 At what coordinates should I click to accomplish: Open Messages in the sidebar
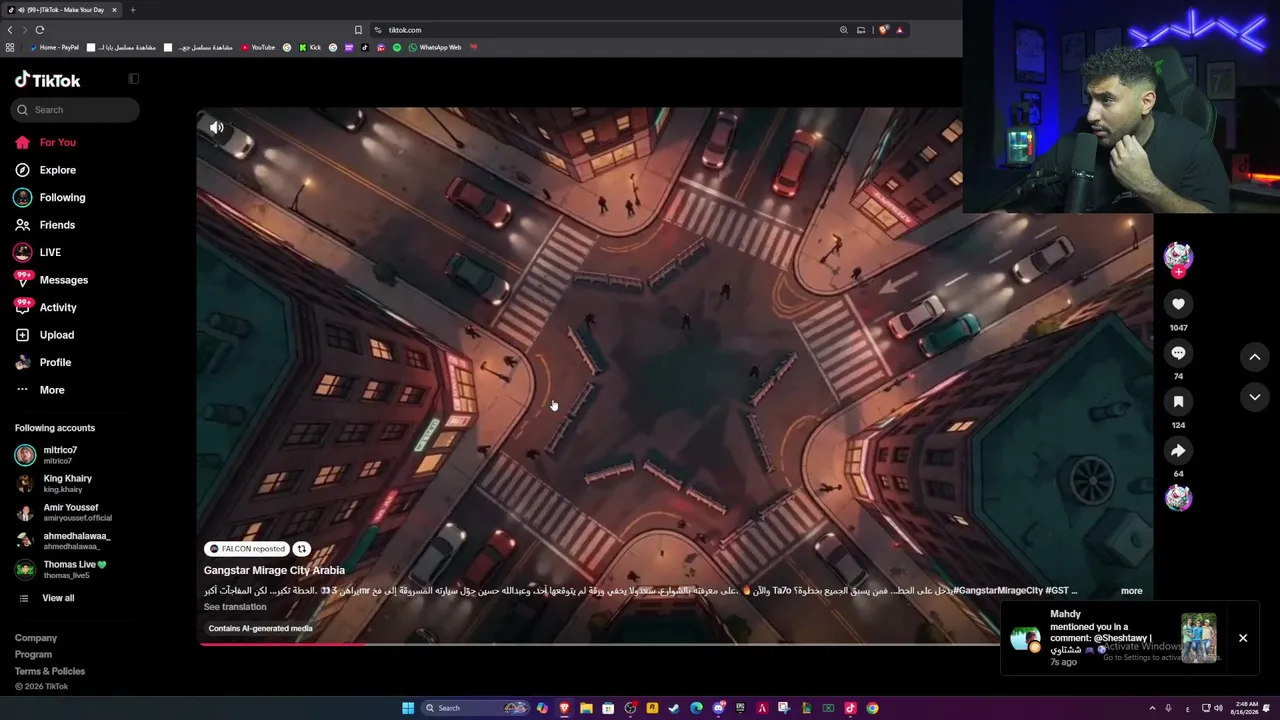click(63, 280)
